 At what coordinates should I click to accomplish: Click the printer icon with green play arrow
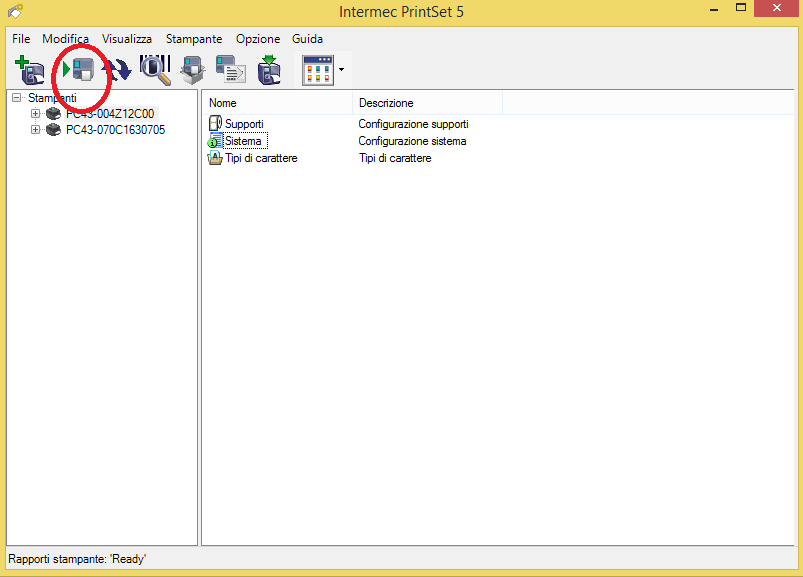click(x=78, y=69)
